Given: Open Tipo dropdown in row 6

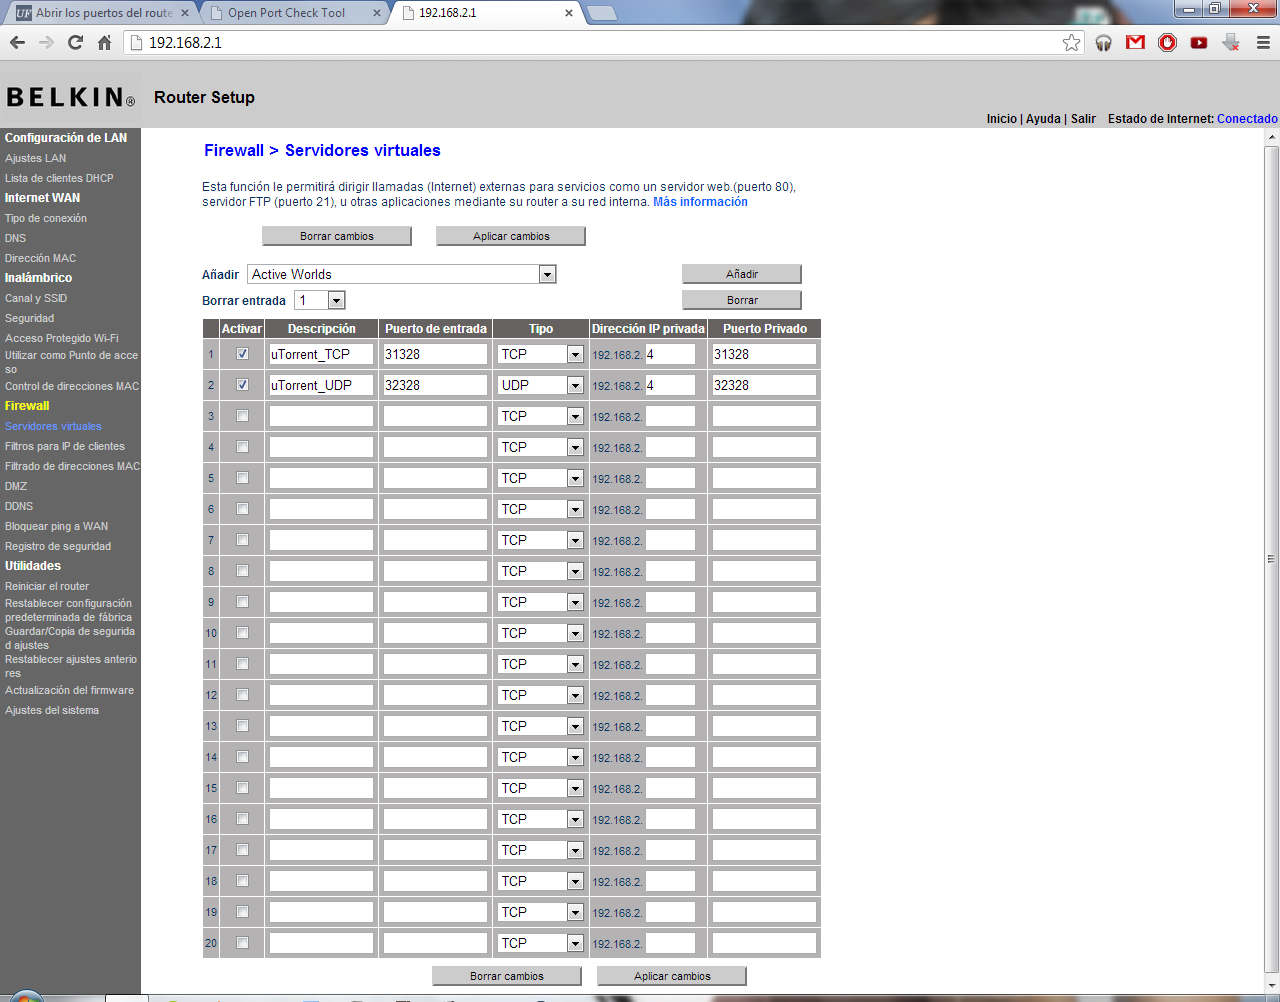Looking at the screenshot, I should pyautogui.click(x=541, y=509).
